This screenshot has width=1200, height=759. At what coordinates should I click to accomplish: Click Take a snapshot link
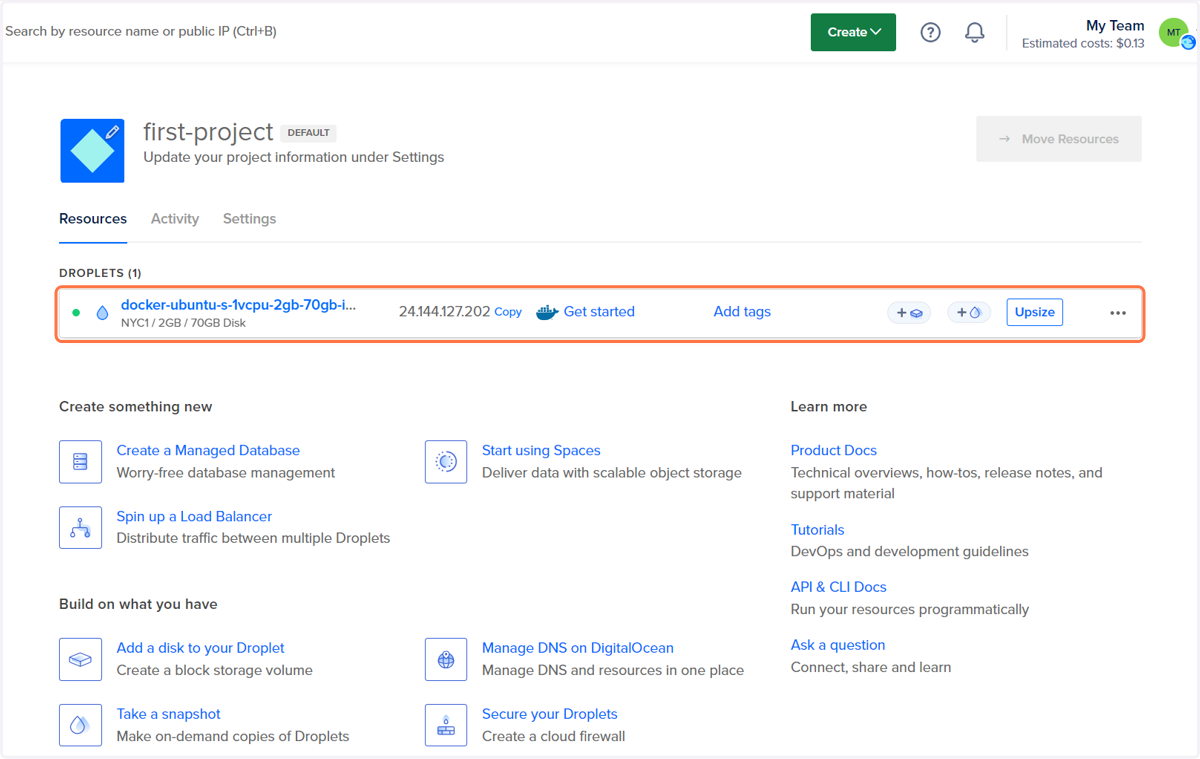click(168, 714)
